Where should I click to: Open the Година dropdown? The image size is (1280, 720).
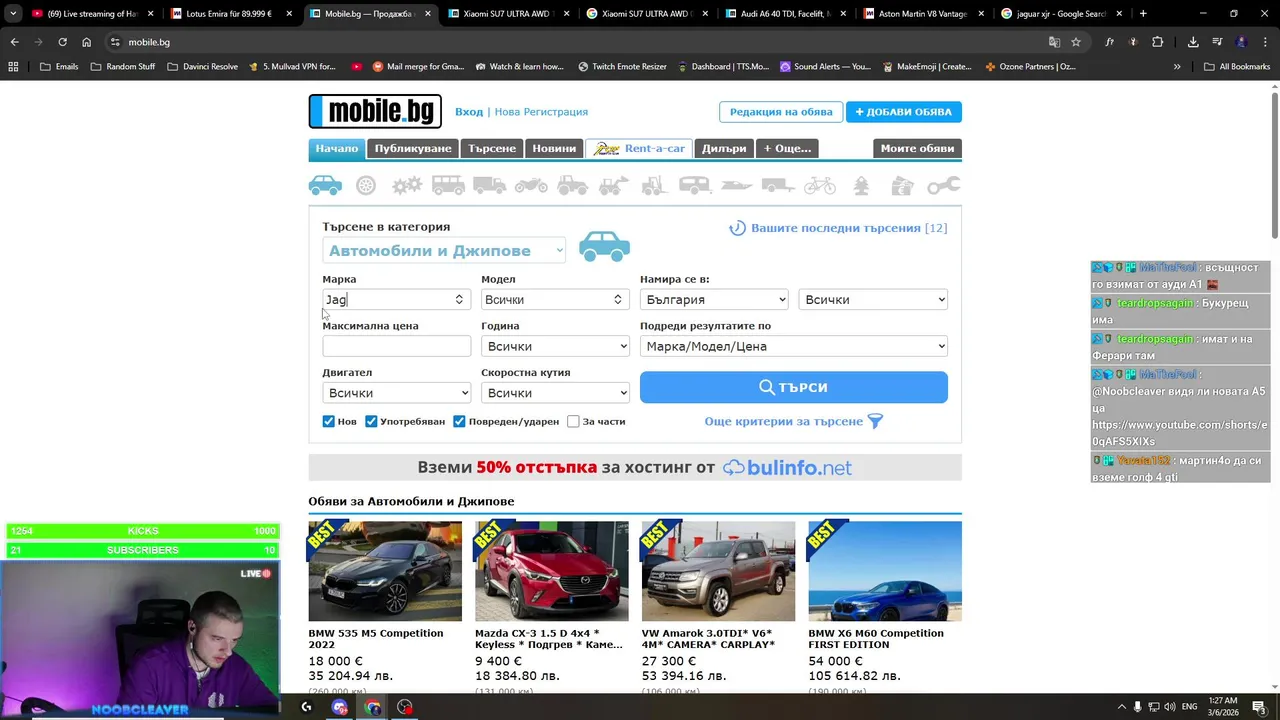coord(555,346)
